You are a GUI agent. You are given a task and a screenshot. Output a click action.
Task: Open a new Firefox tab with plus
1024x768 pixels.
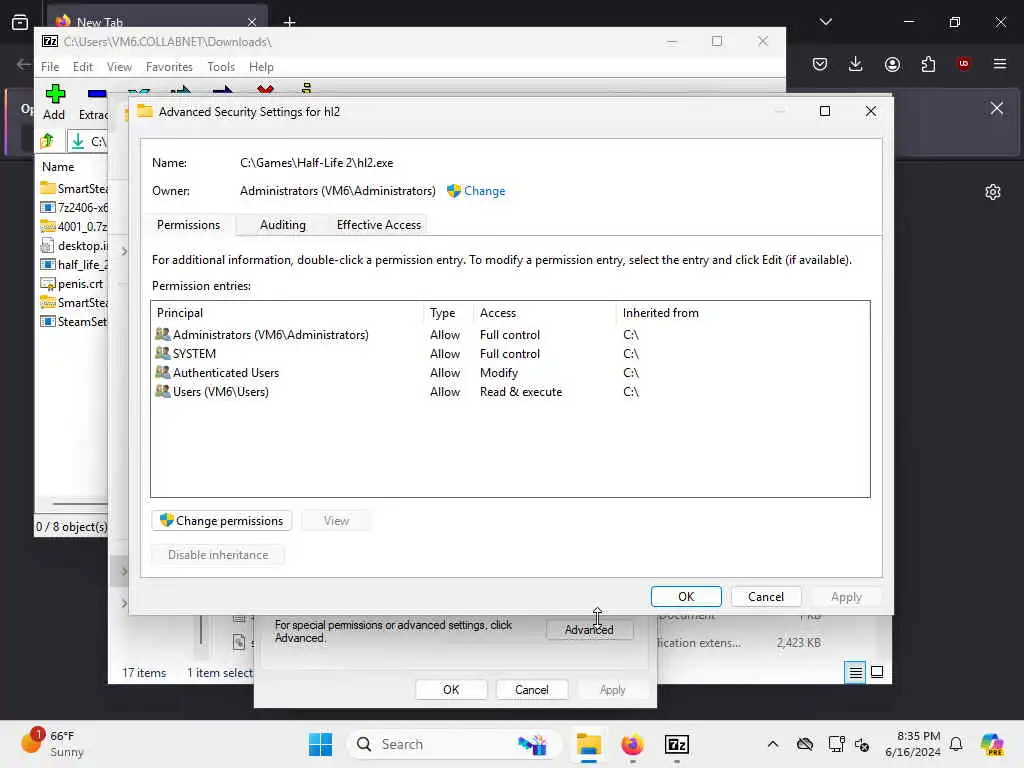click(x=289, y=22)
